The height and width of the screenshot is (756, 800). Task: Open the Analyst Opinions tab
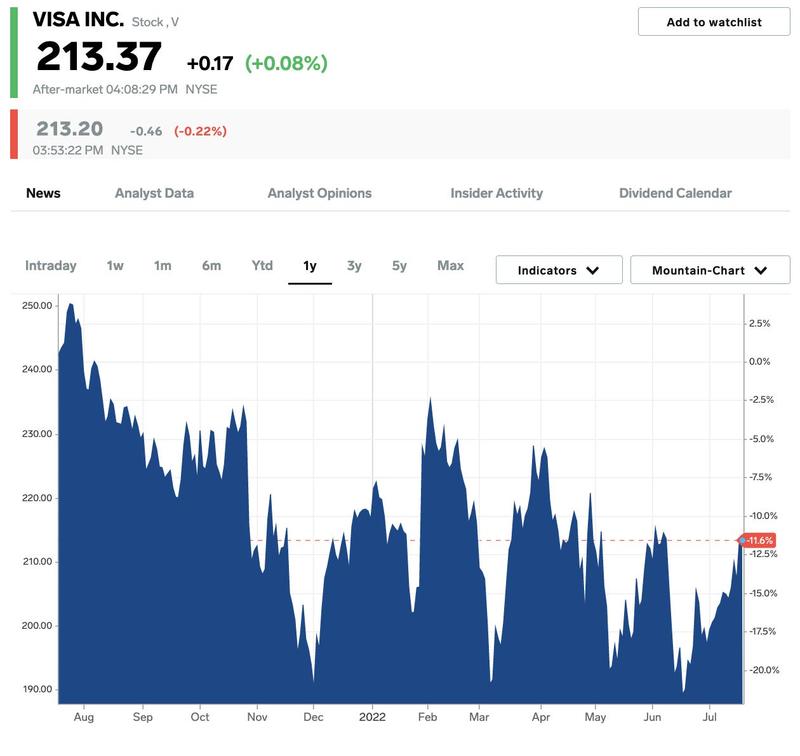[x=319, y=193]
